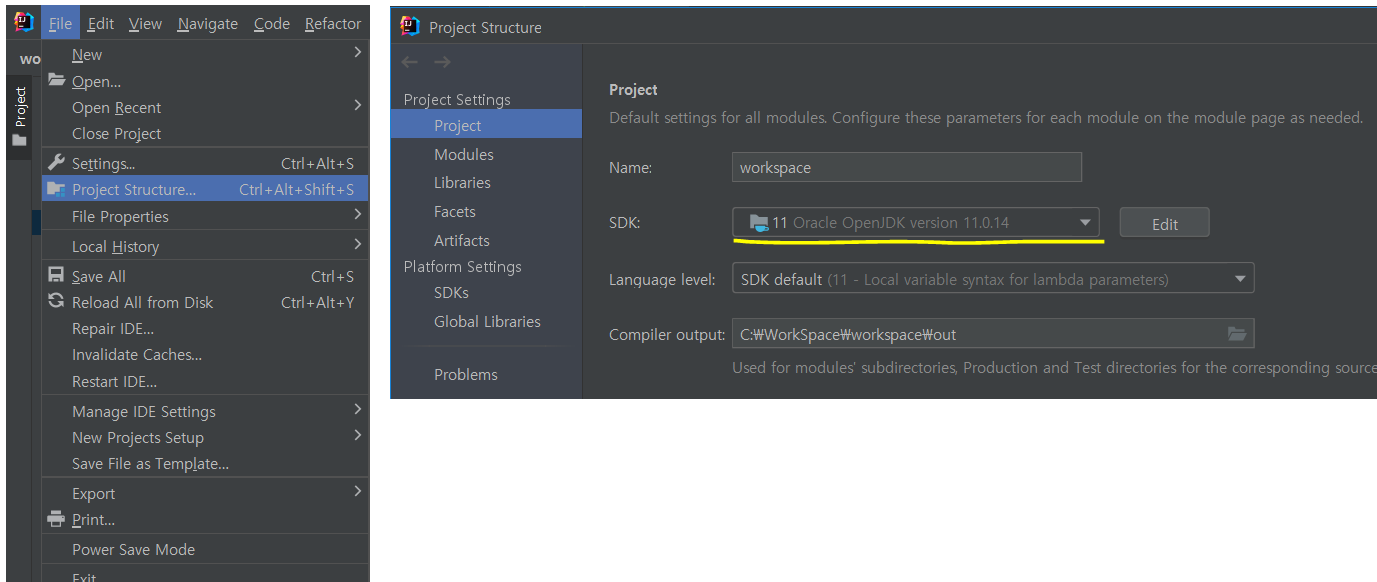Click the Print printer icon
This screenshot has height=582, width=1377.
coord(56,520)
